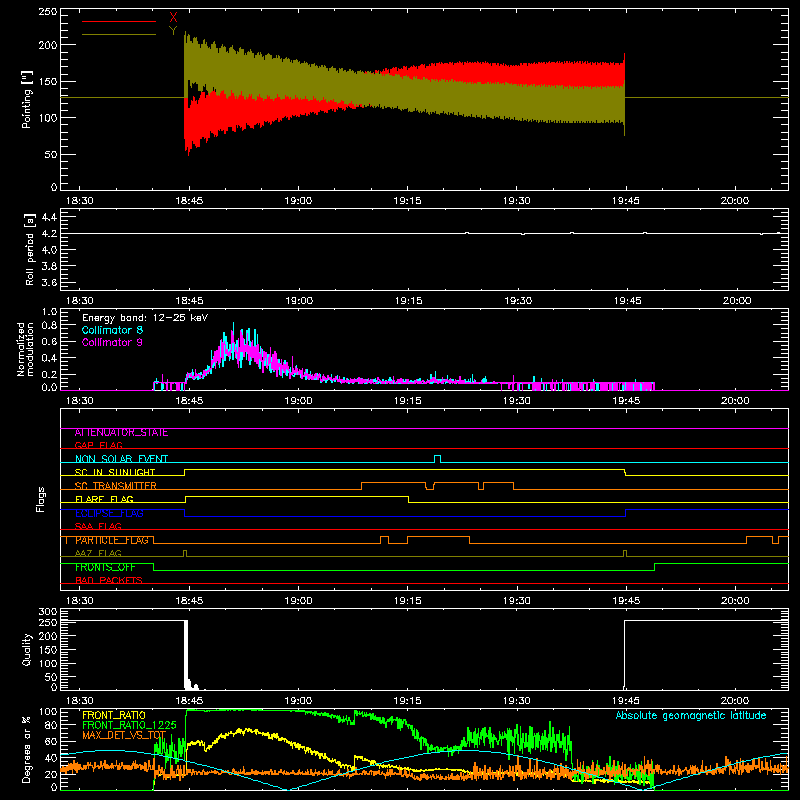Click the Pointing ["] axis title
Screen dimensions: 800x800
coord(27,99)
